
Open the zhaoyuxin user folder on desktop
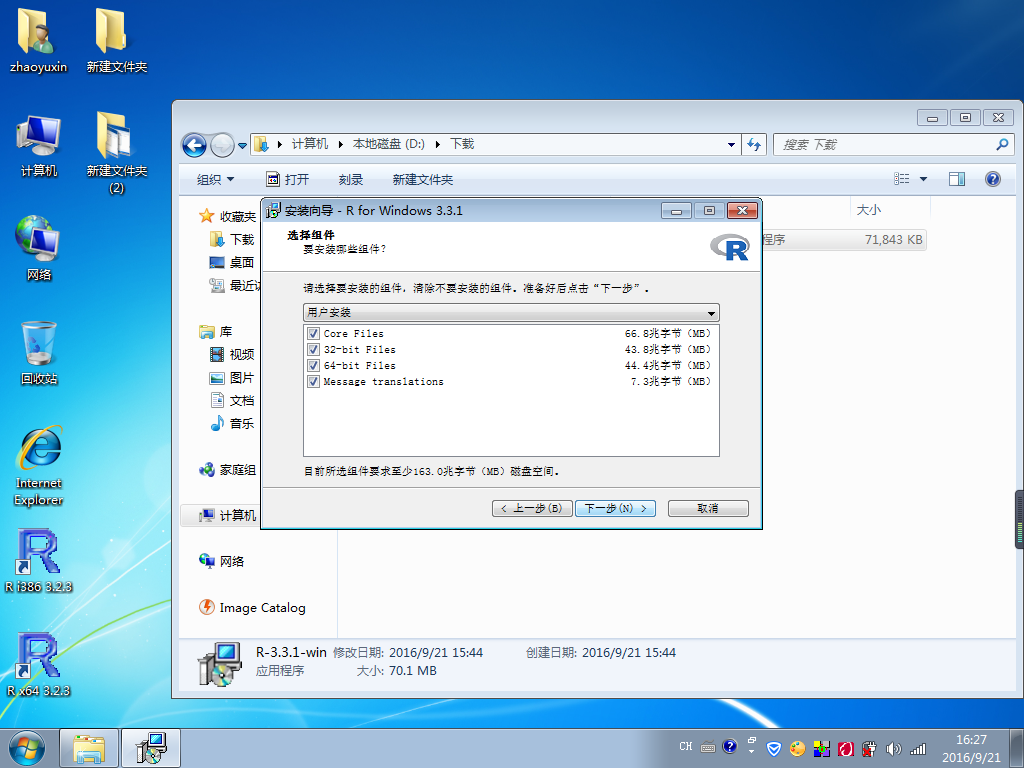pos(39,39)
